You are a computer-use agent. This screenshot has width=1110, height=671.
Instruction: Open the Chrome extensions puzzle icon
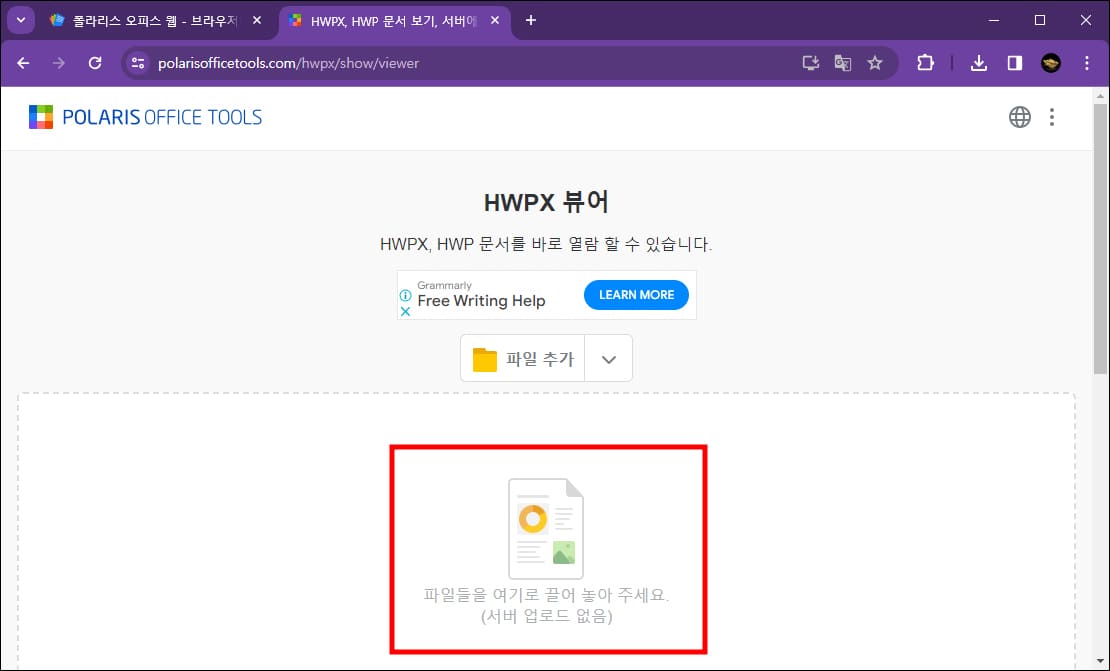click(925, 62)
